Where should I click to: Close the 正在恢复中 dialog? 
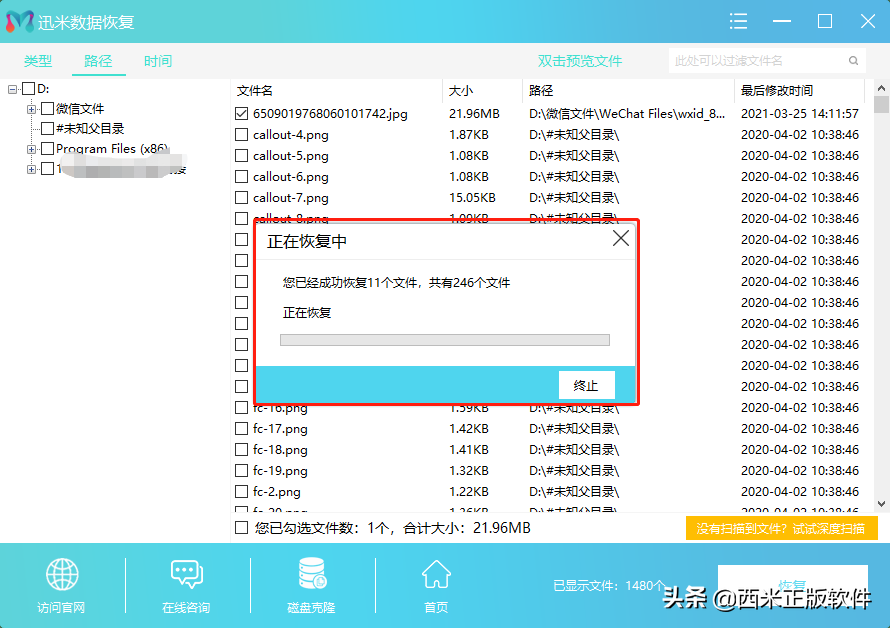621,238
